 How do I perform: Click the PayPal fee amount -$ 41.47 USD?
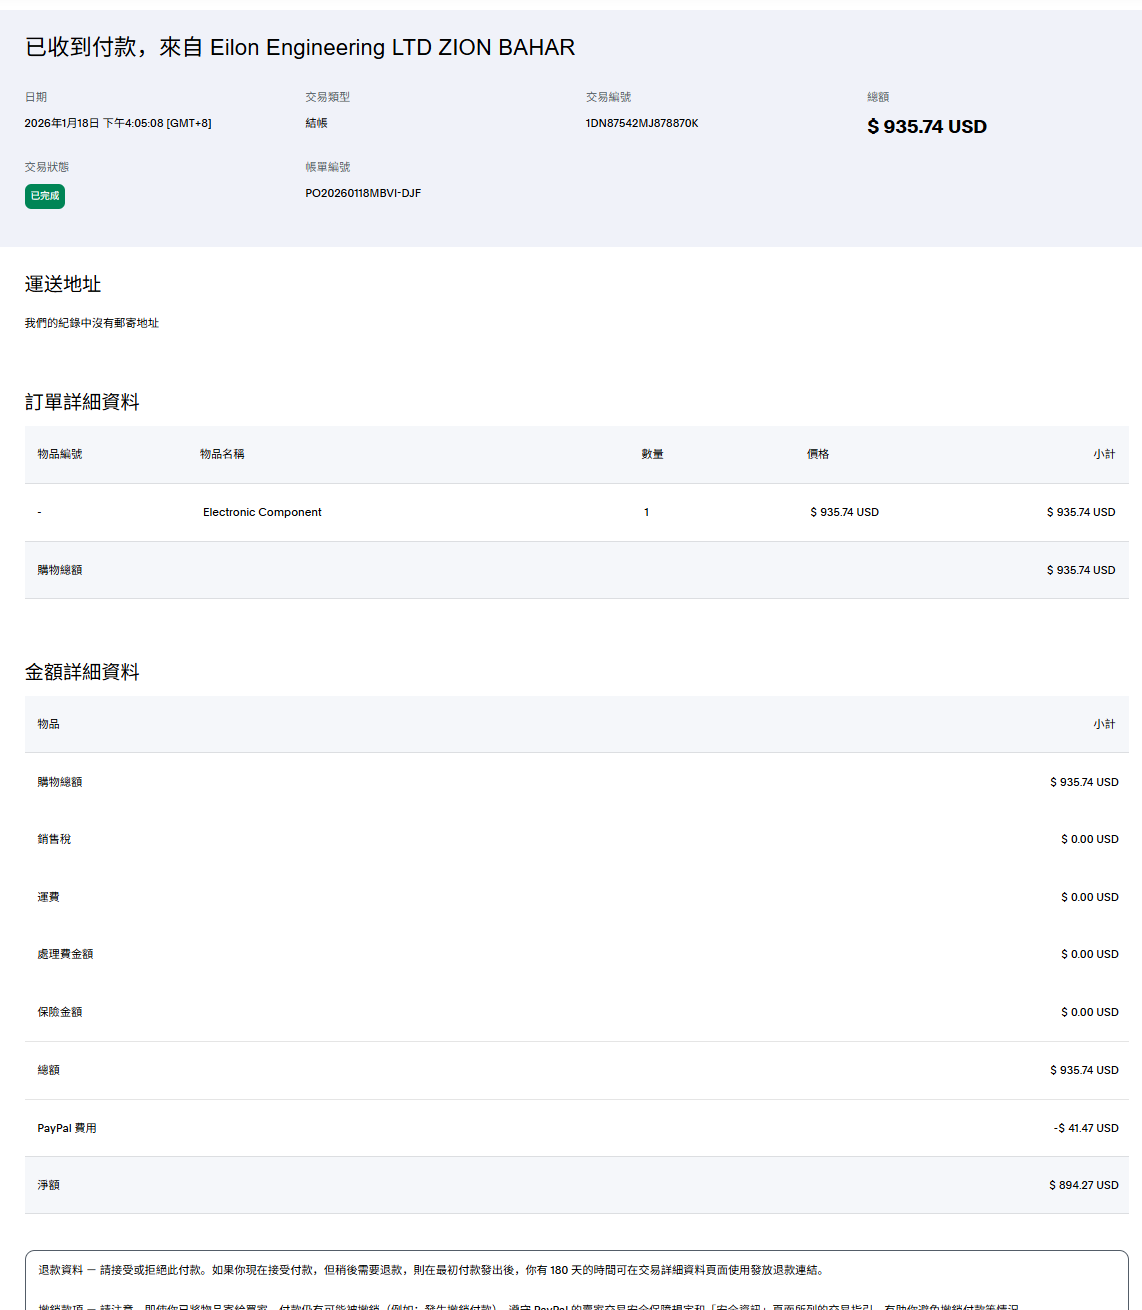1085,1128
